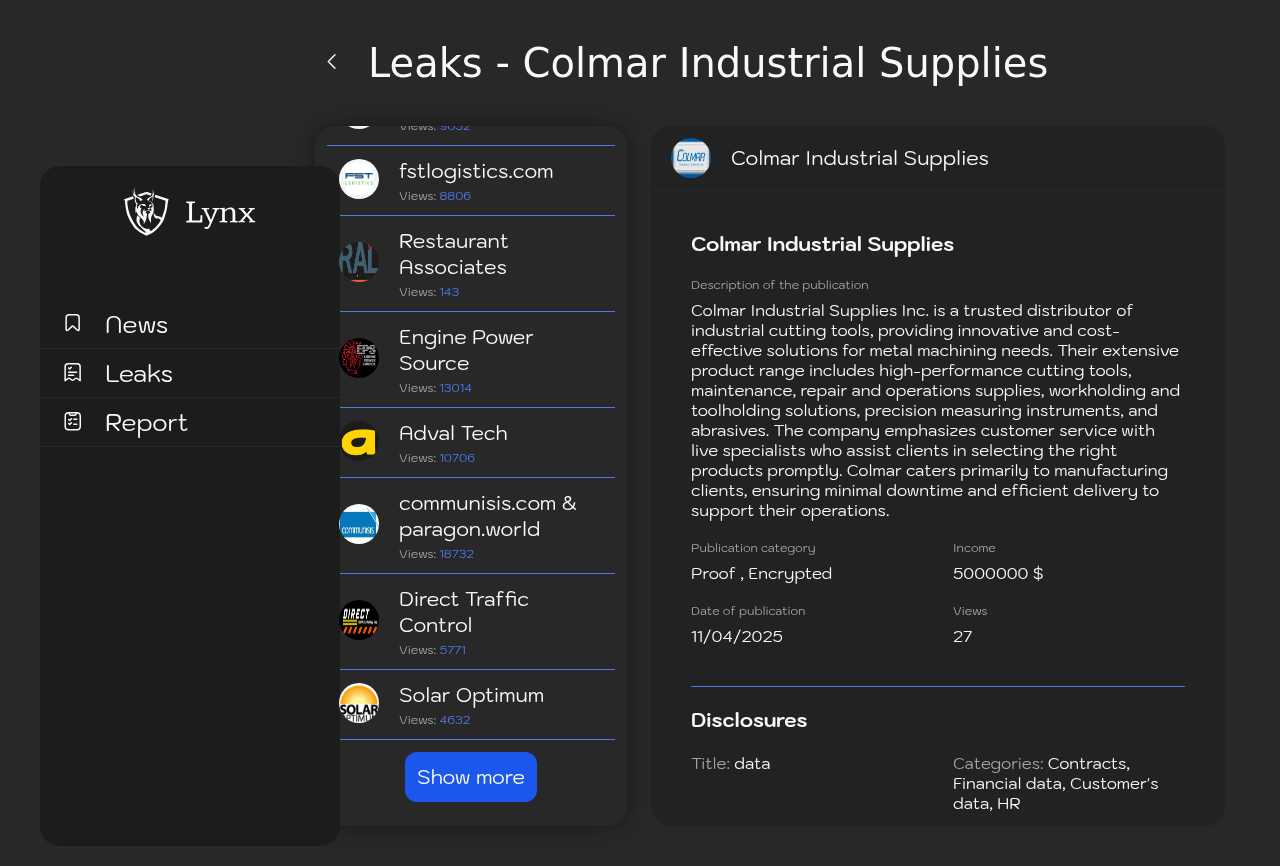Click the views count 143
This screenshot has width=1280, height=866.
449,292
